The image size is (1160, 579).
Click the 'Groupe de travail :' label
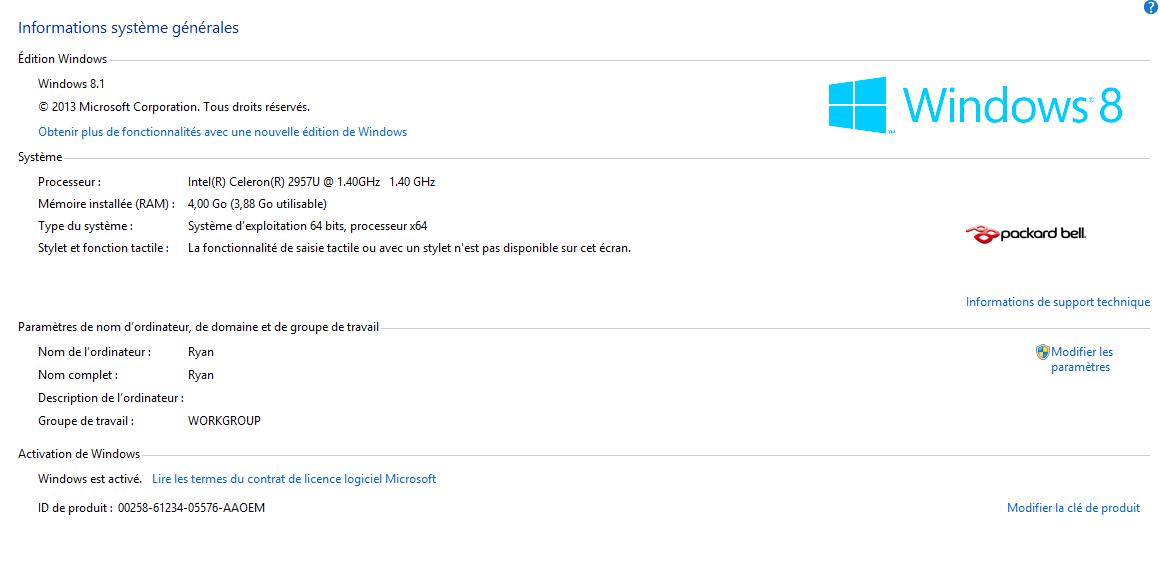[x=87, y=421]
